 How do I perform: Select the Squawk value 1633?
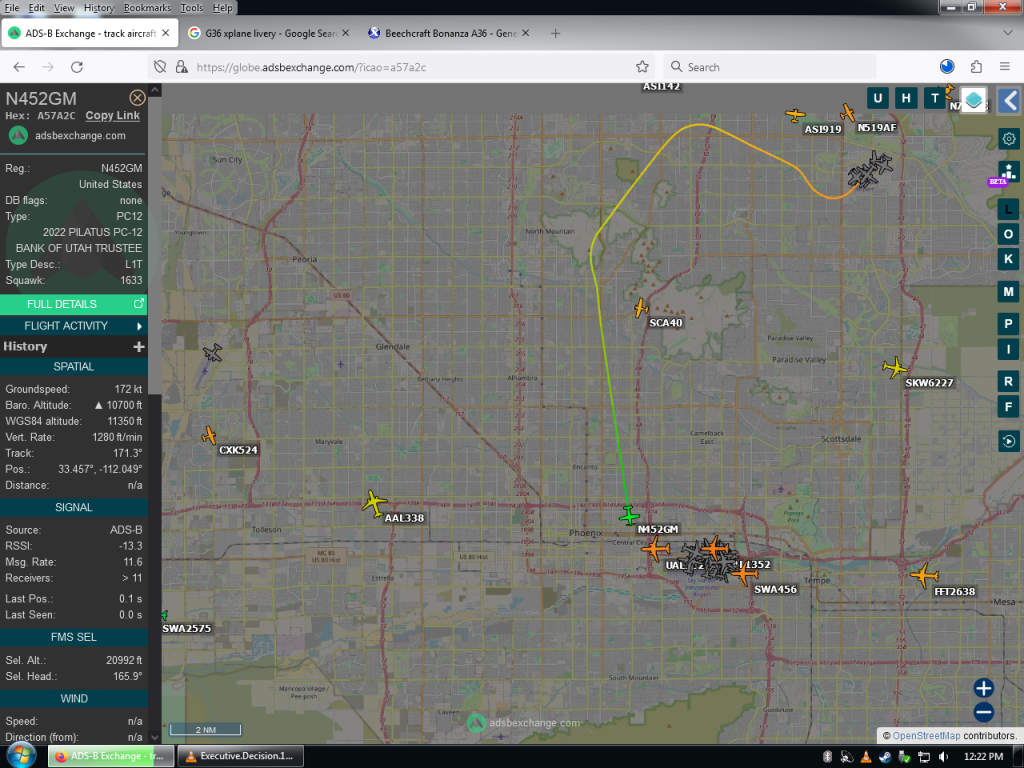(131, 280)
